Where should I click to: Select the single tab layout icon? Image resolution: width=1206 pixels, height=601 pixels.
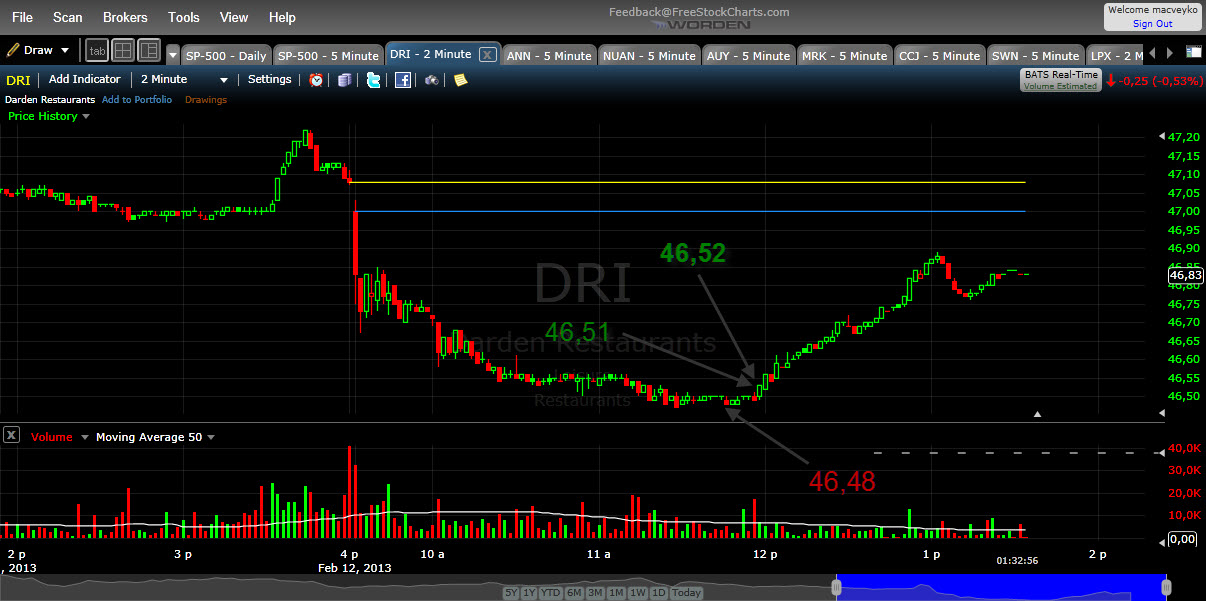pos(97,49)
